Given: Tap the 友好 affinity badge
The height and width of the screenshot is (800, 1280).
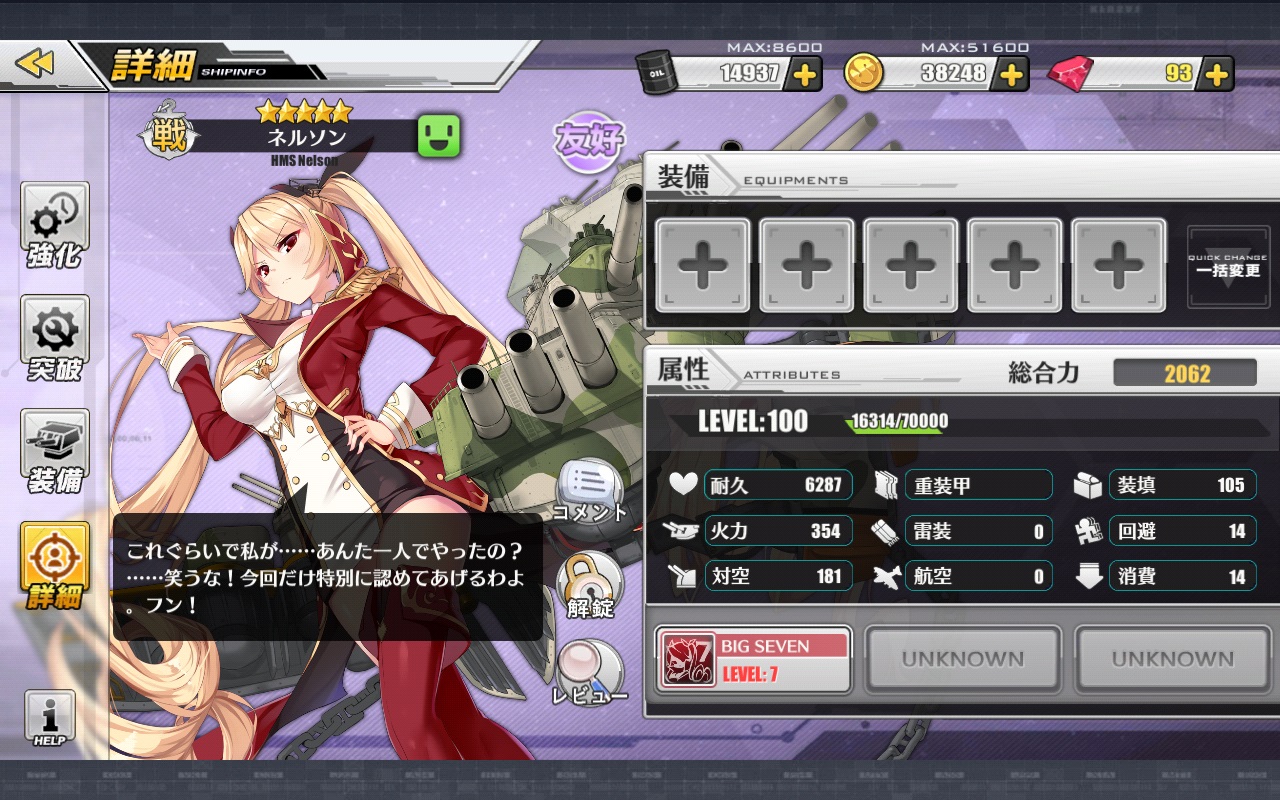Looking at the screenshot, I should click(x=590, y=142).
